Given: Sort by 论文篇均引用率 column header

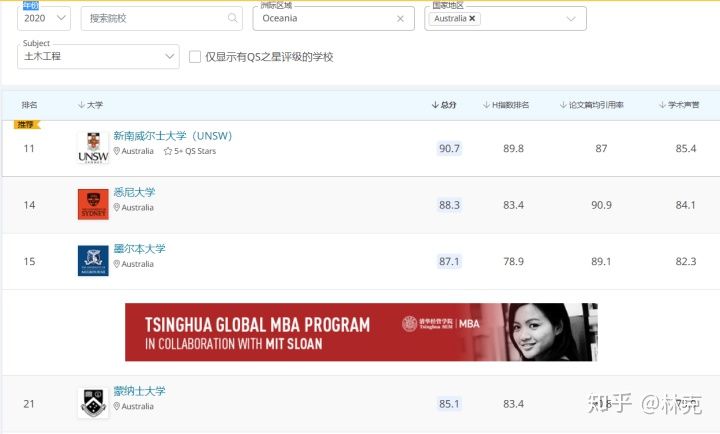Looking at the screenshot, I should (592, 105).
